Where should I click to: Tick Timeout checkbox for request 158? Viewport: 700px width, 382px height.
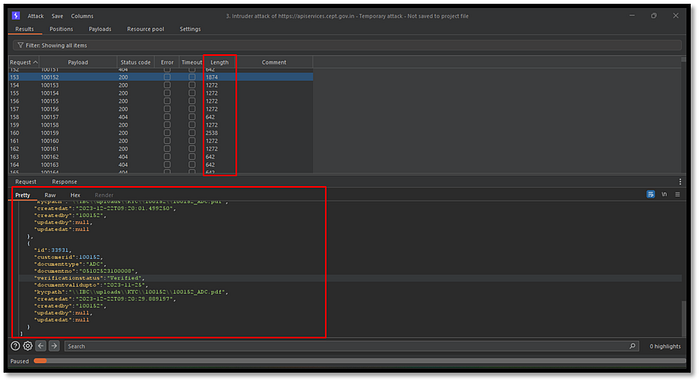(192, 117)
